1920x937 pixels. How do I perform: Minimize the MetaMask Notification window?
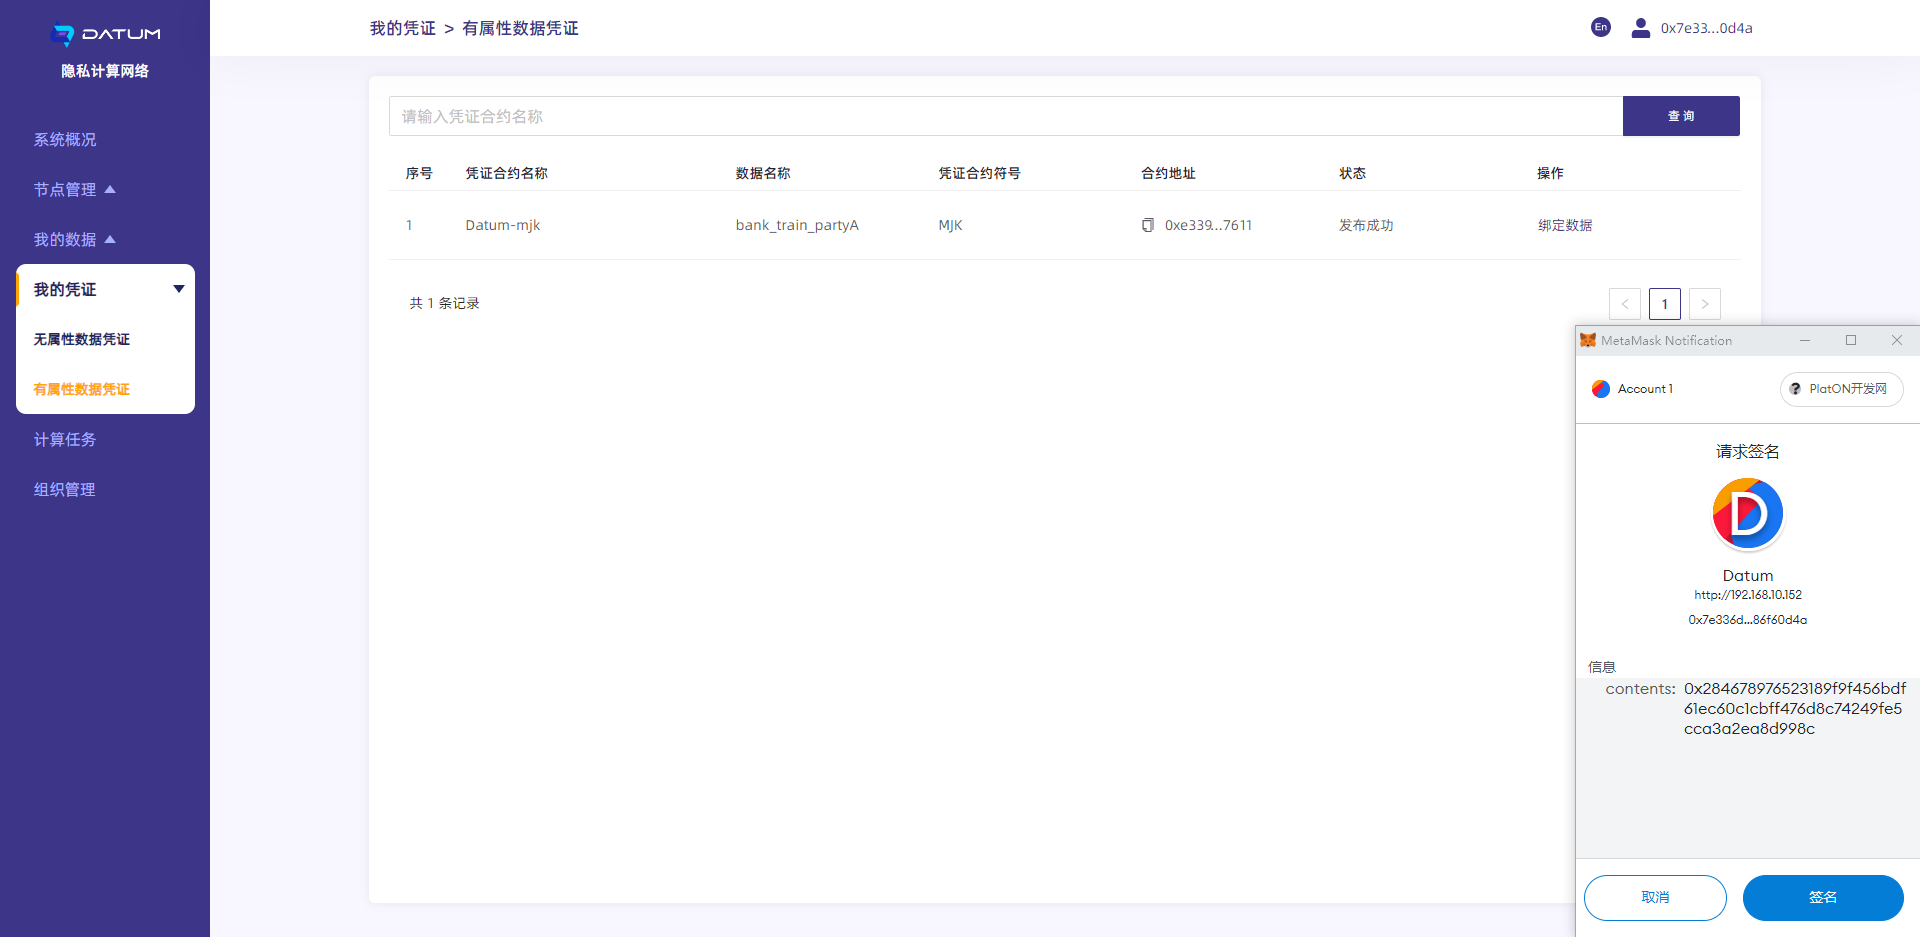click(x=1805, y=340)
